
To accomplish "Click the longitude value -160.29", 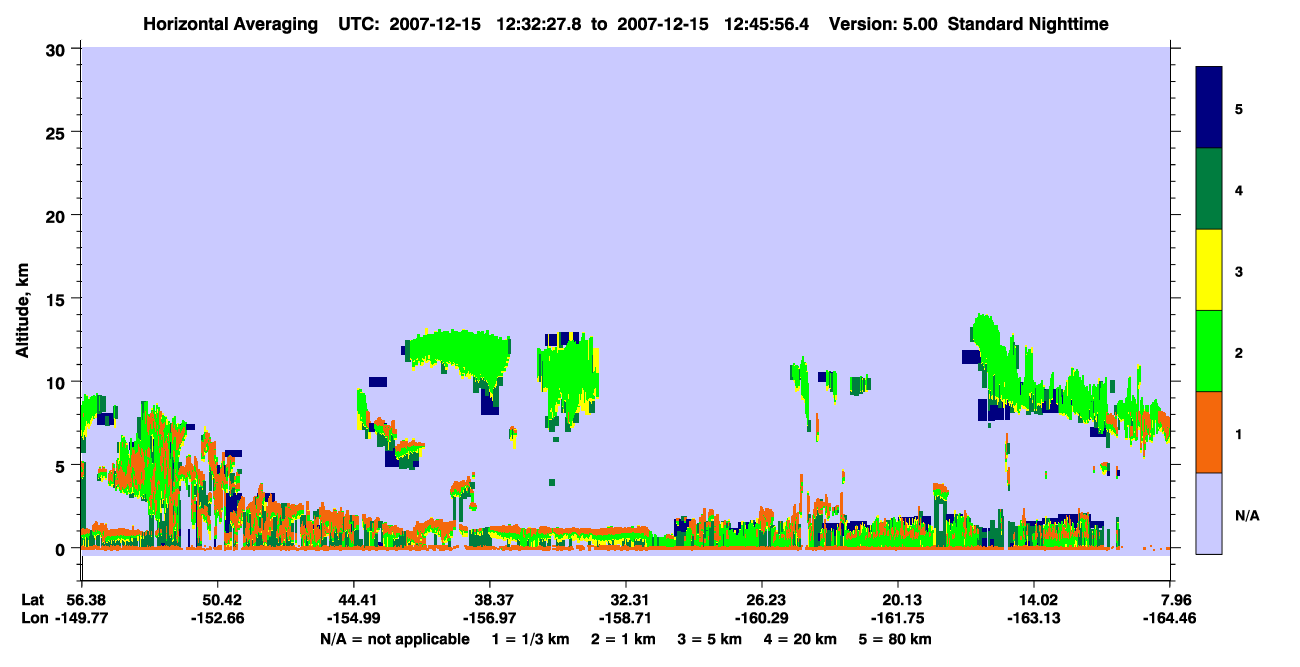I will [x=762, y=618].
